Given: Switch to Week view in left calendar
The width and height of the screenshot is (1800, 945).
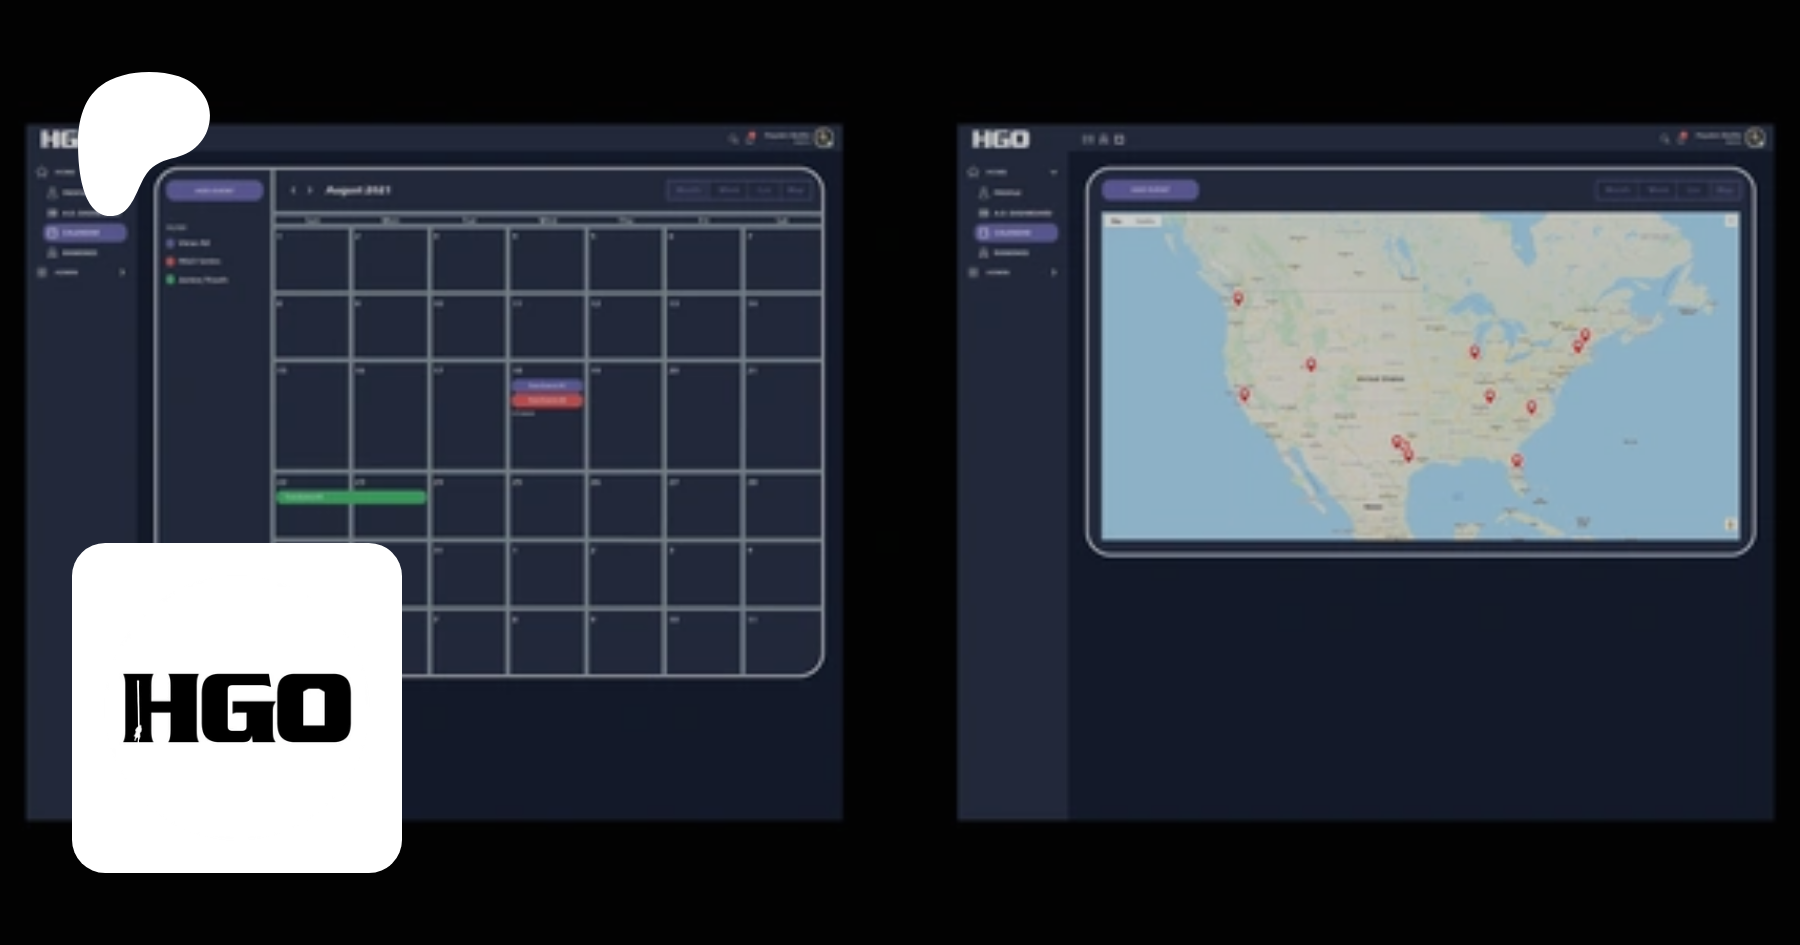Looking at the screenshot, I should click(x=728, y=190).
